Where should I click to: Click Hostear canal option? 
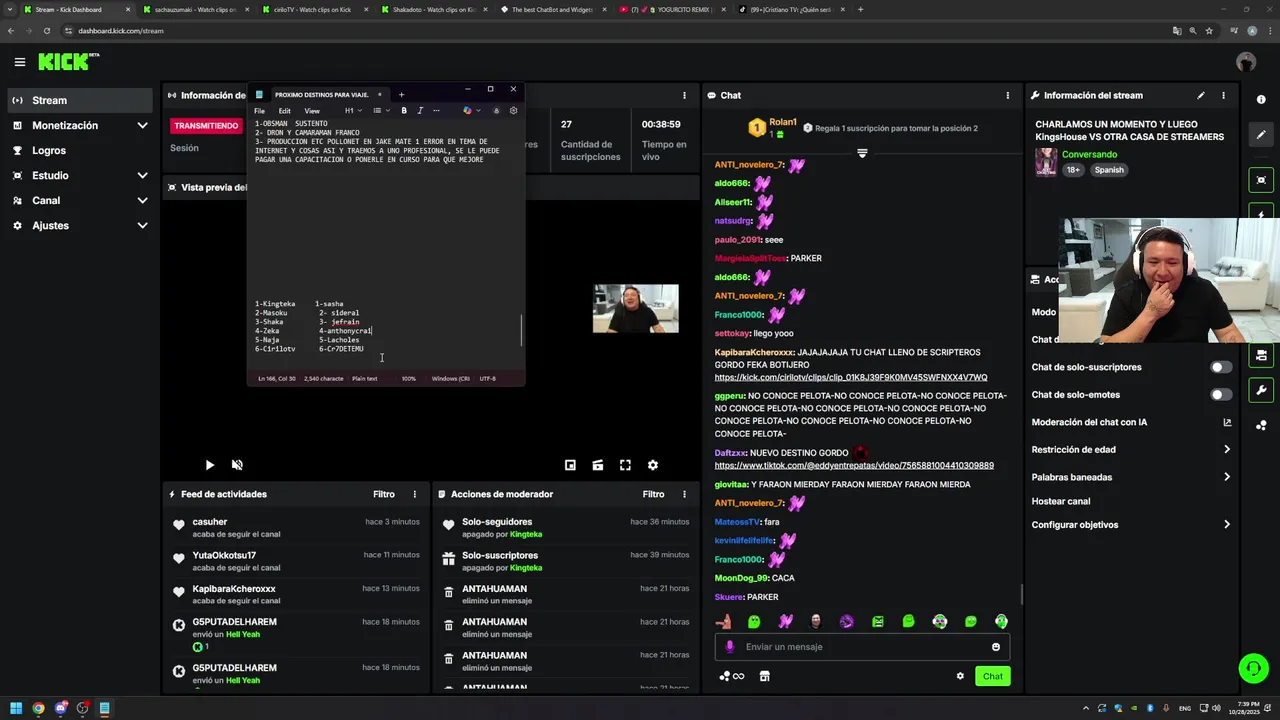[1061, 501]
